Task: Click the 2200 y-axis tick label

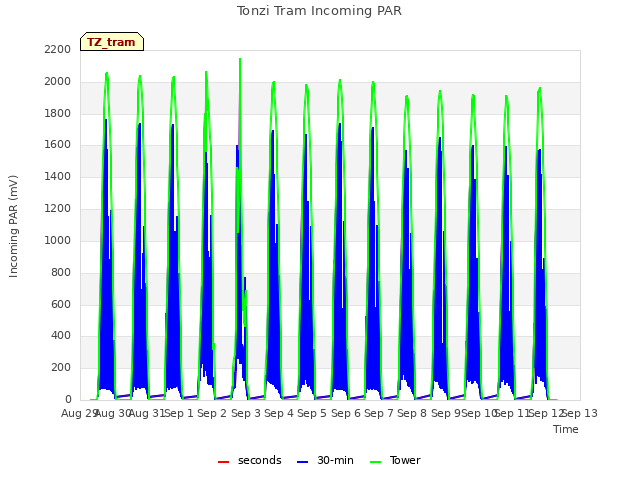Action: pyautogui.click(x=58, y=49)
